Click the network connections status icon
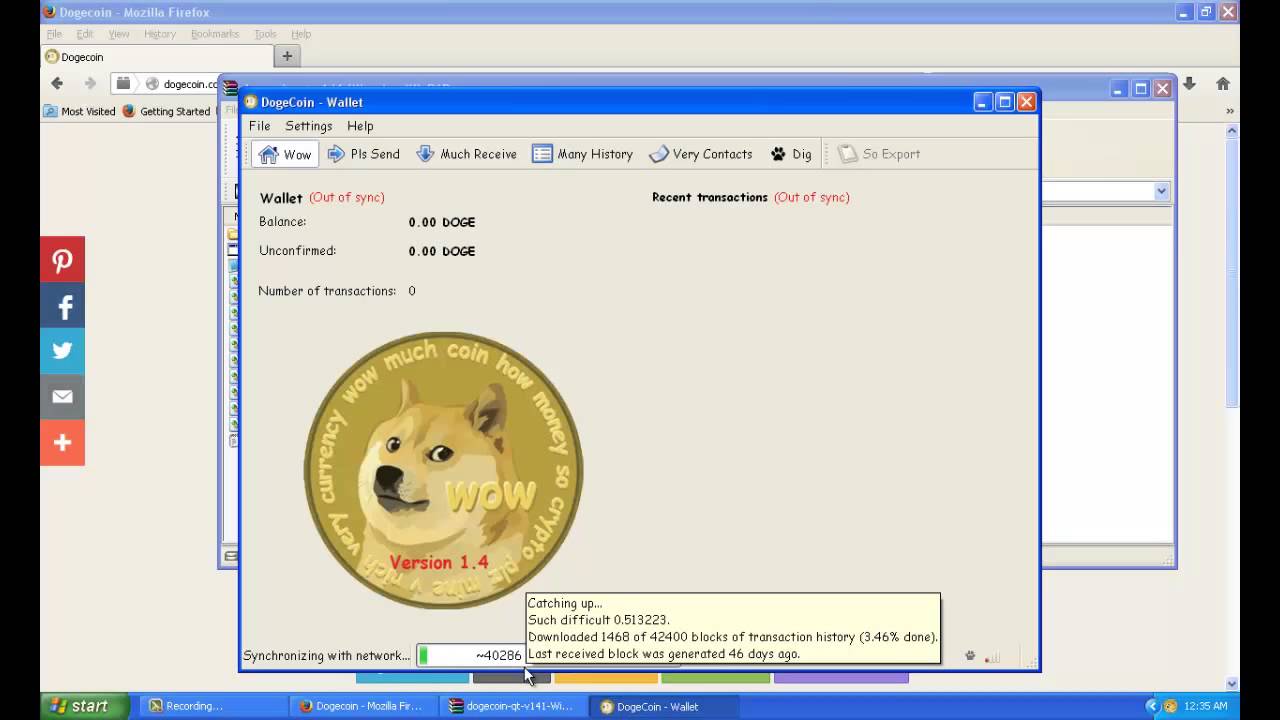Viewport: 1280px width, 720px height. (992, 657)
